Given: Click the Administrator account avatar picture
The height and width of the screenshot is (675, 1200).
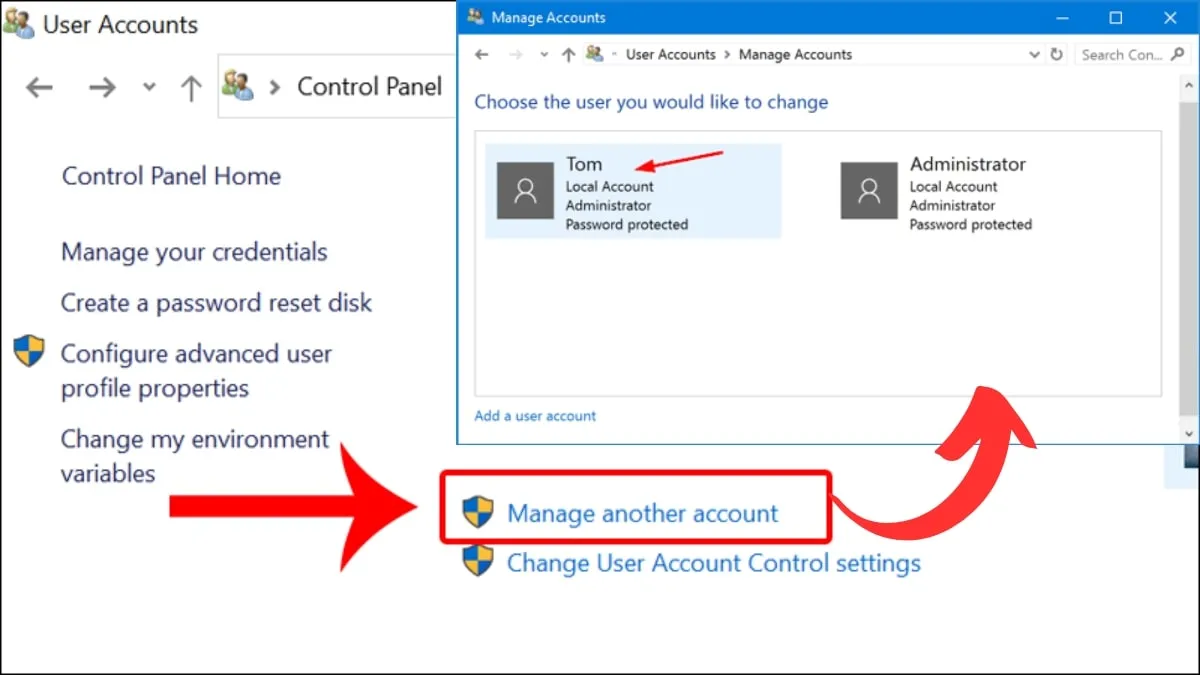Looking at the screenshot, I should 869,191.
